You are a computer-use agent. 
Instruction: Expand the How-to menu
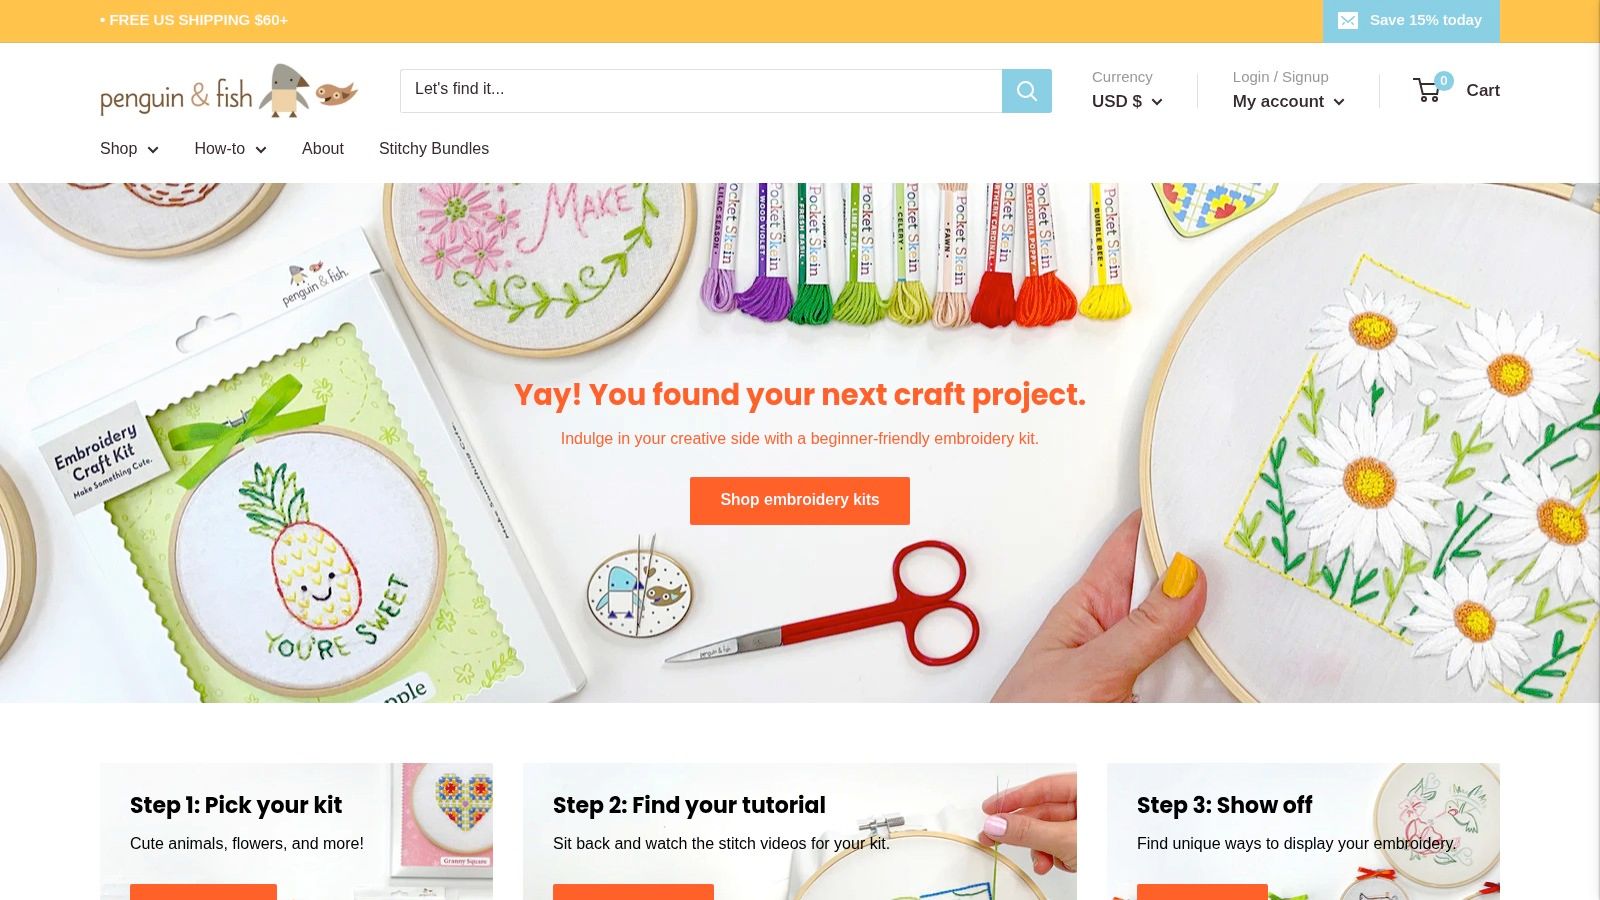click(230, 149)
